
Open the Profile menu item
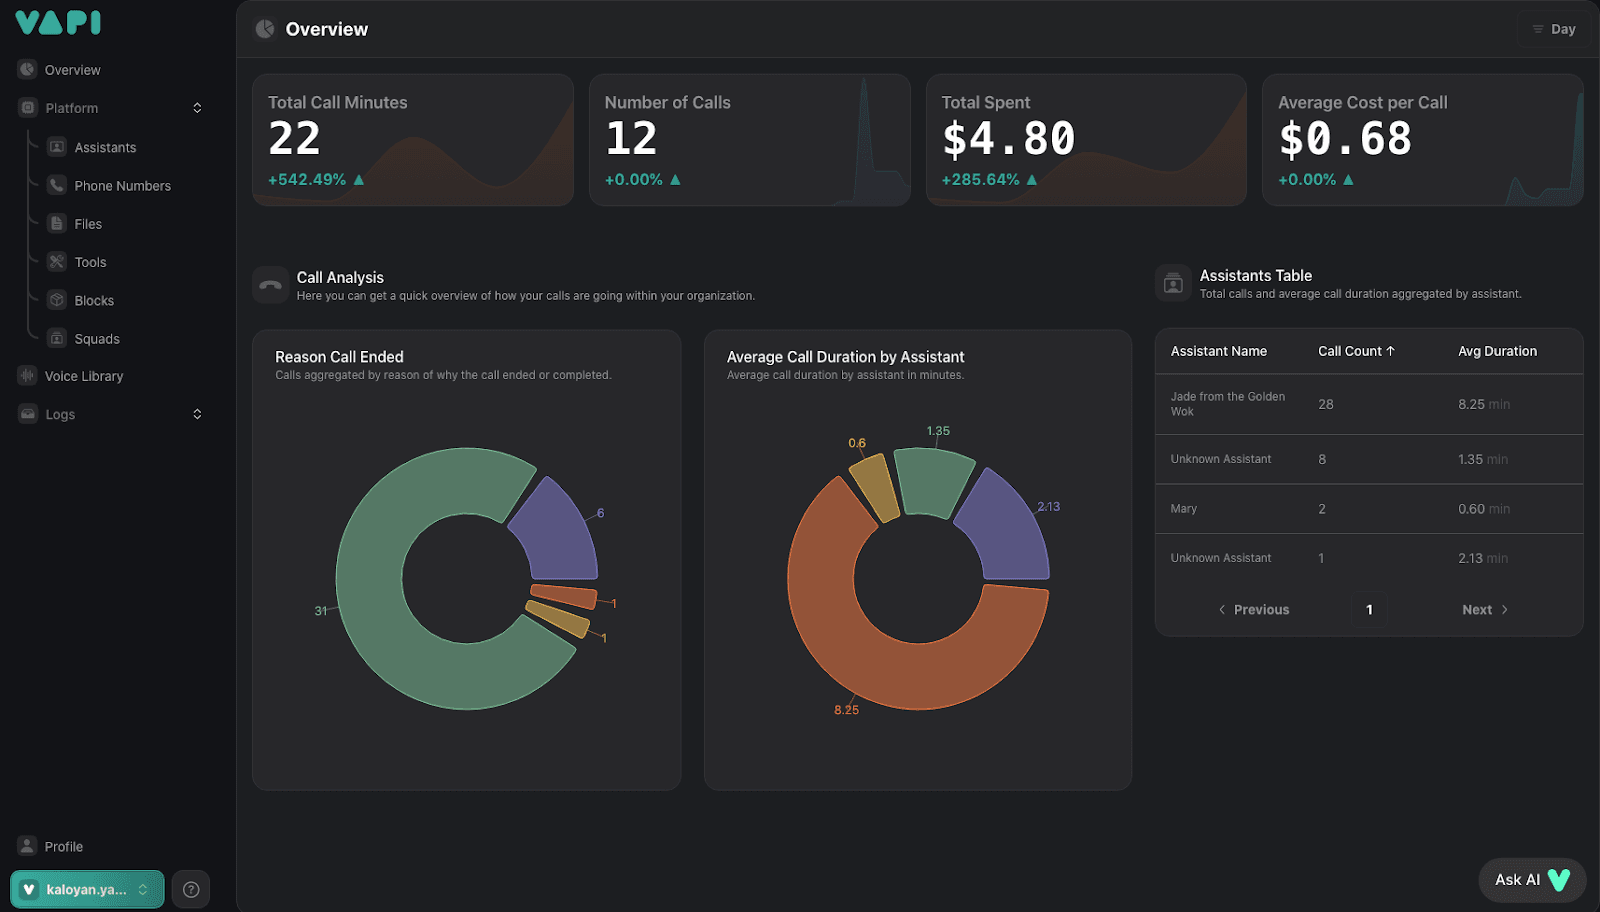tap(63, 846)
